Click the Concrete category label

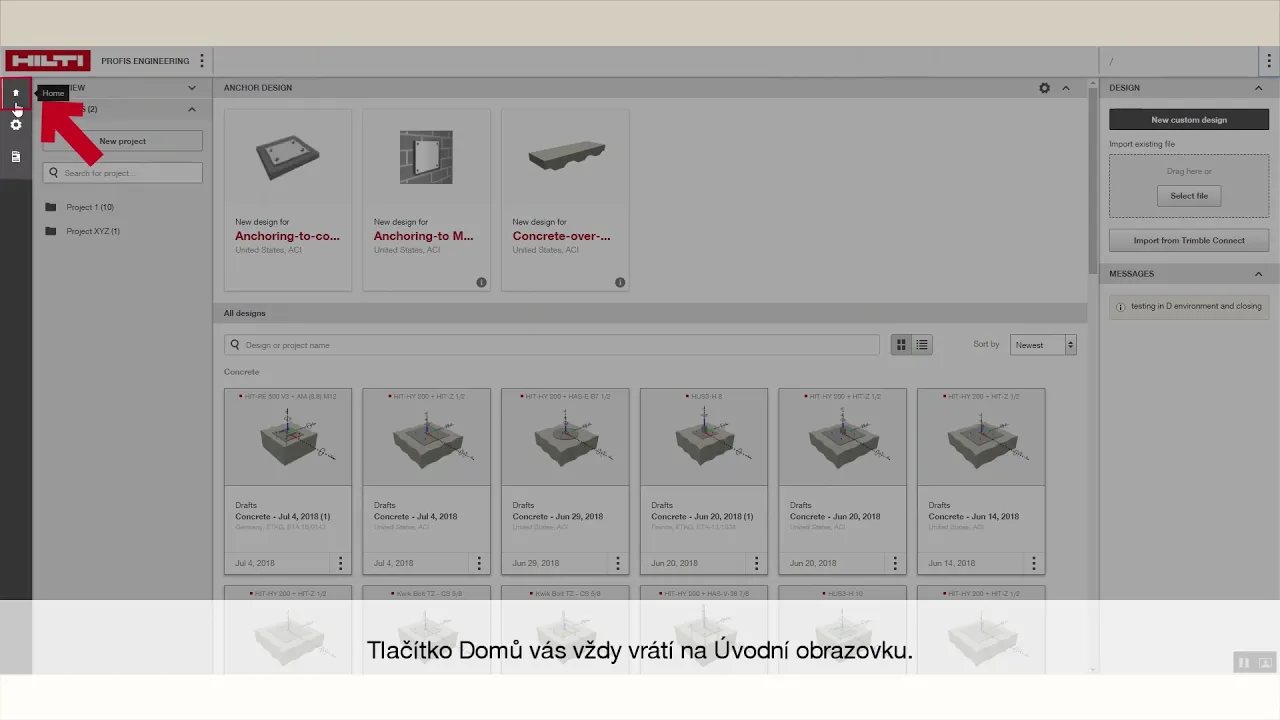click(242, 372)
